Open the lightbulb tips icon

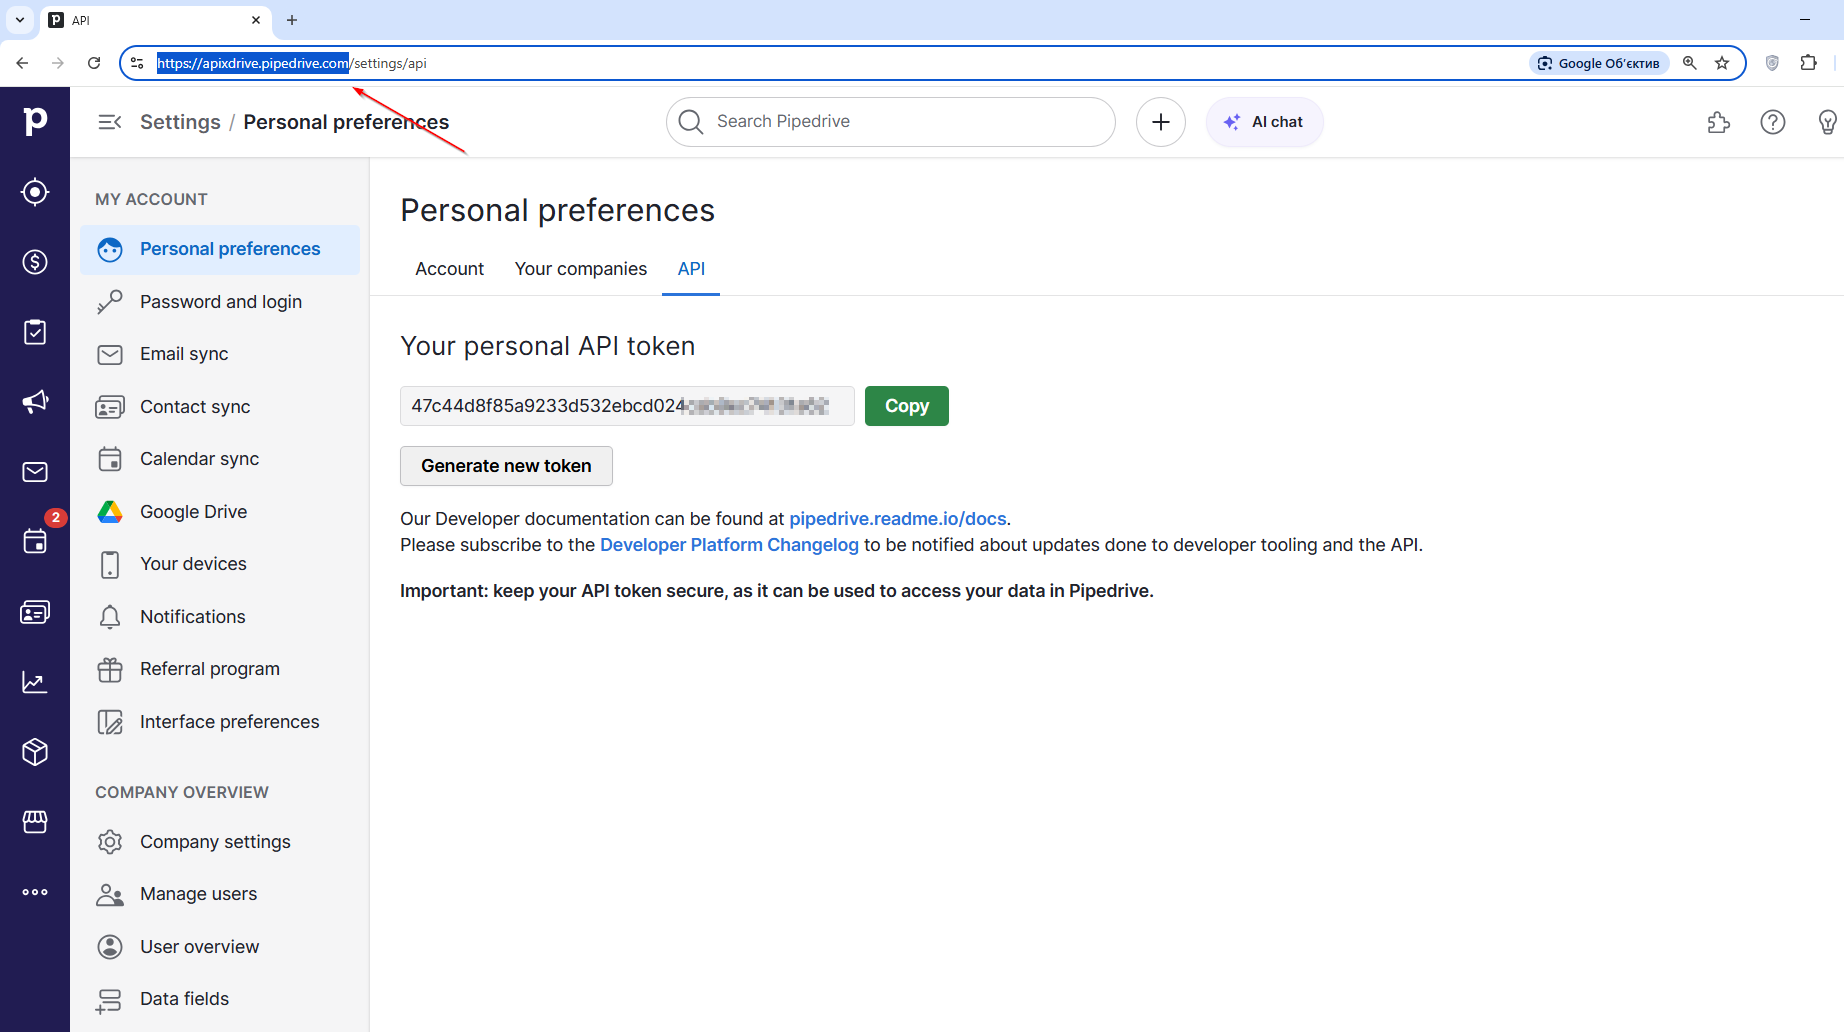[1827, 122]
